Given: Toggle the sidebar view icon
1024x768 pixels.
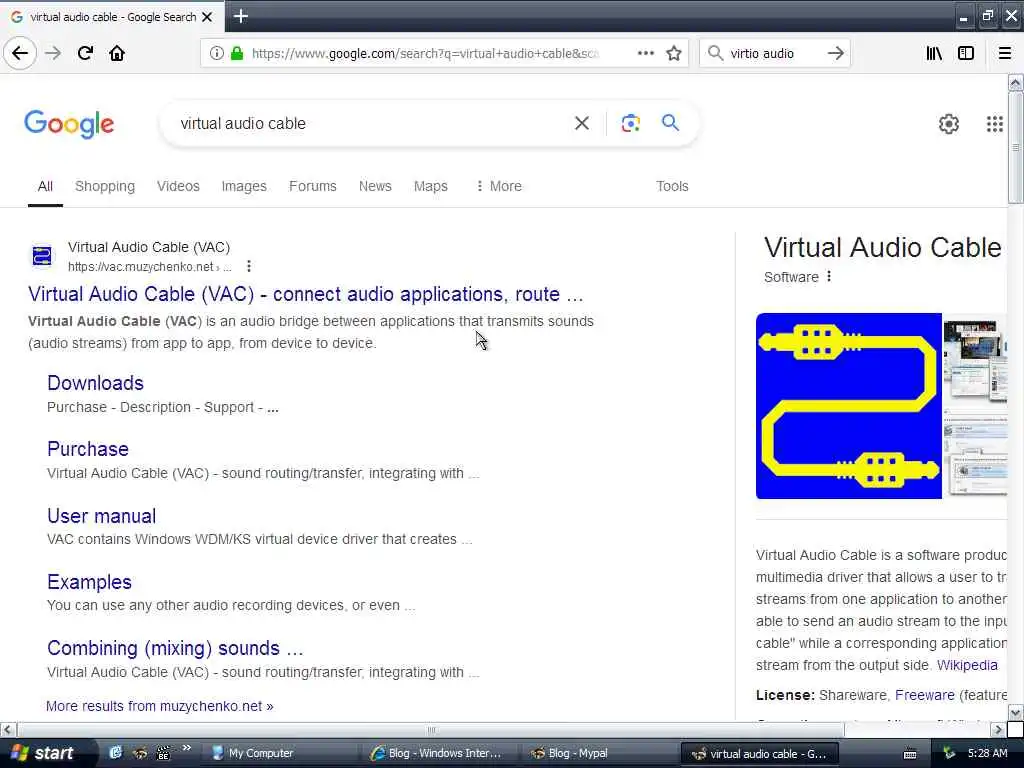Looking at the screenshot, I should (966, 53).
